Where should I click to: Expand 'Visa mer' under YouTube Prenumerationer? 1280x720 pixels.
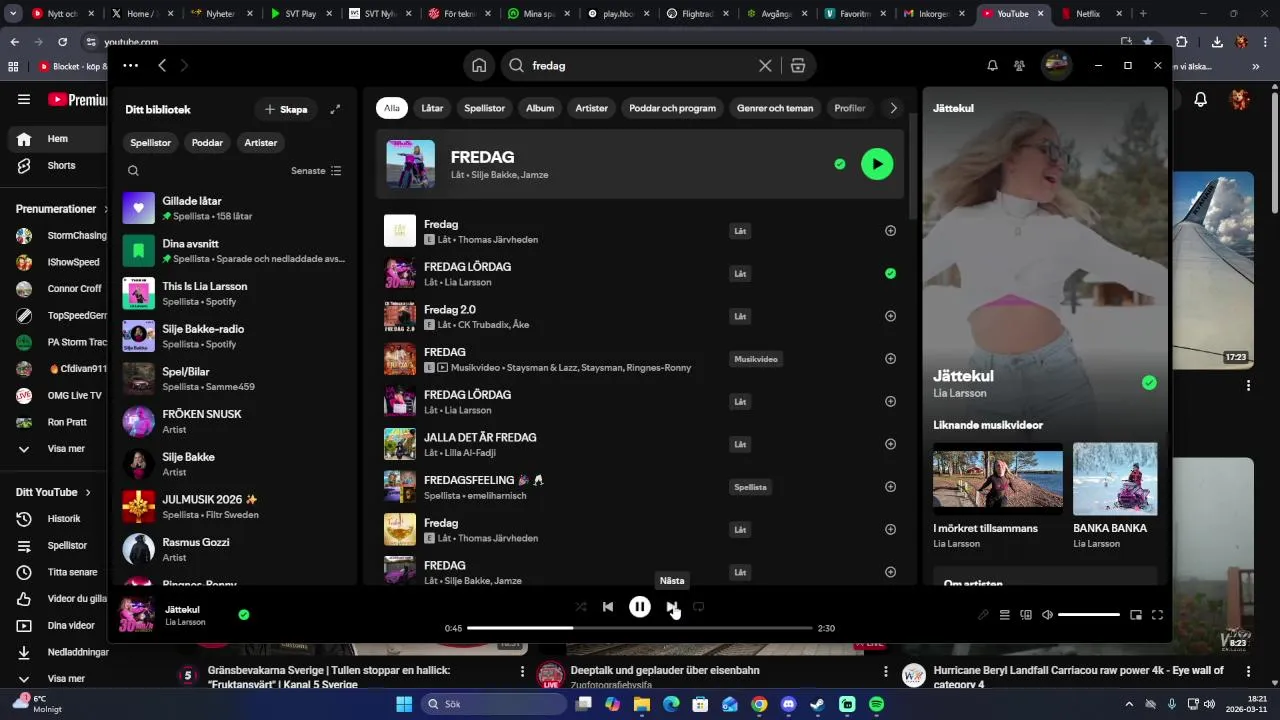click(x=61, y=449)
